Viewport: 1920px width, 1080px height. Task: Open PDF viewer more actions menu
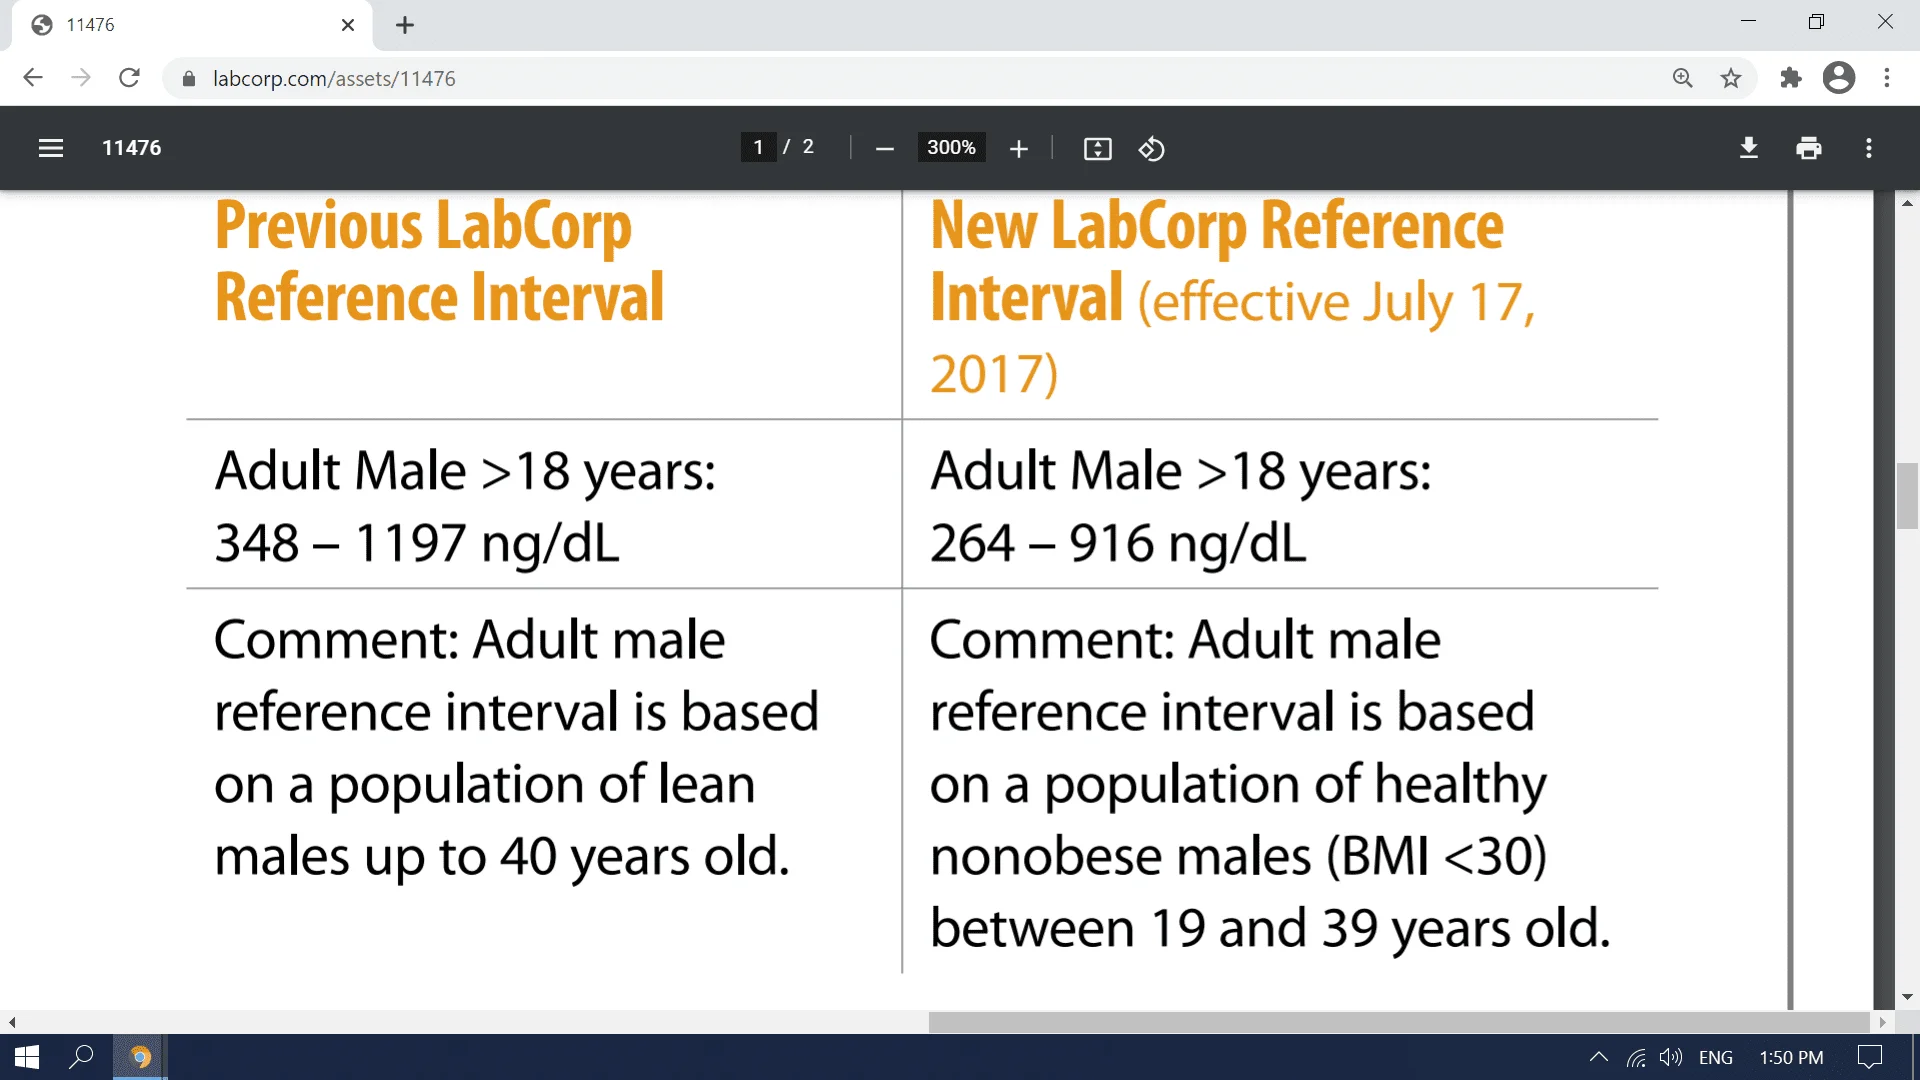(1868, 148)
